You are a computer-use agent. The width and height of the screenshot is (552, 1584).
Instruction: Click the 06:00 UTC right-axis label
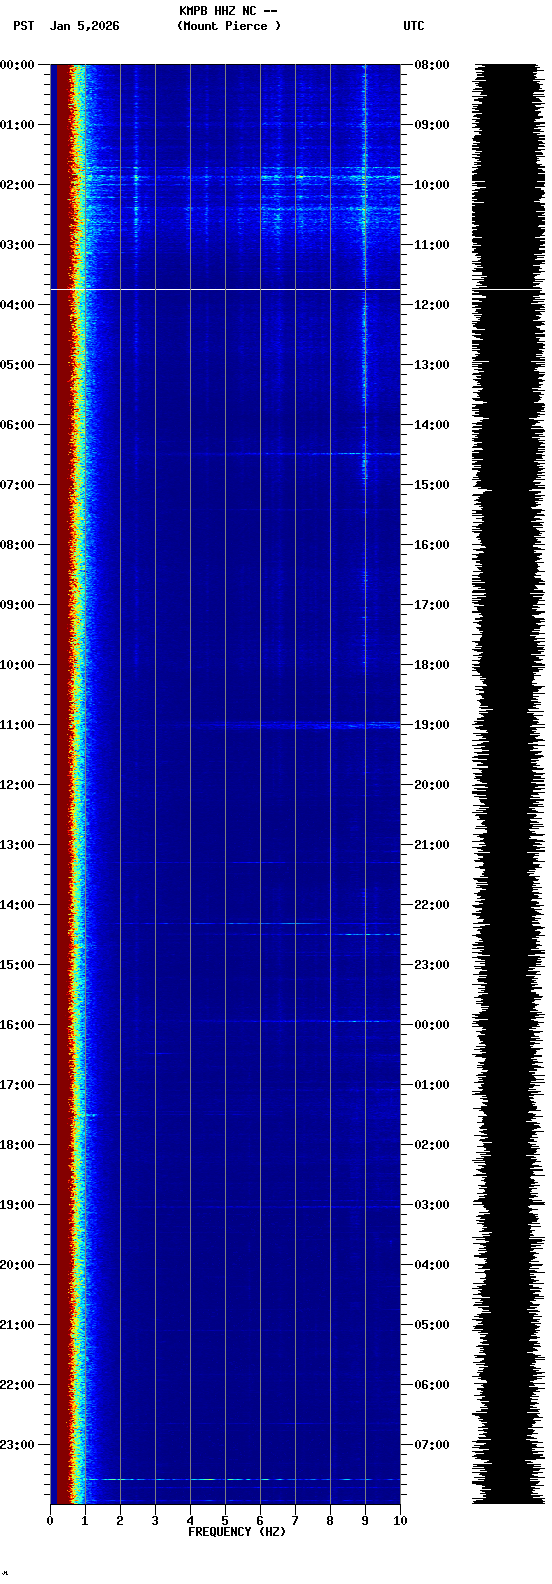432,1385
